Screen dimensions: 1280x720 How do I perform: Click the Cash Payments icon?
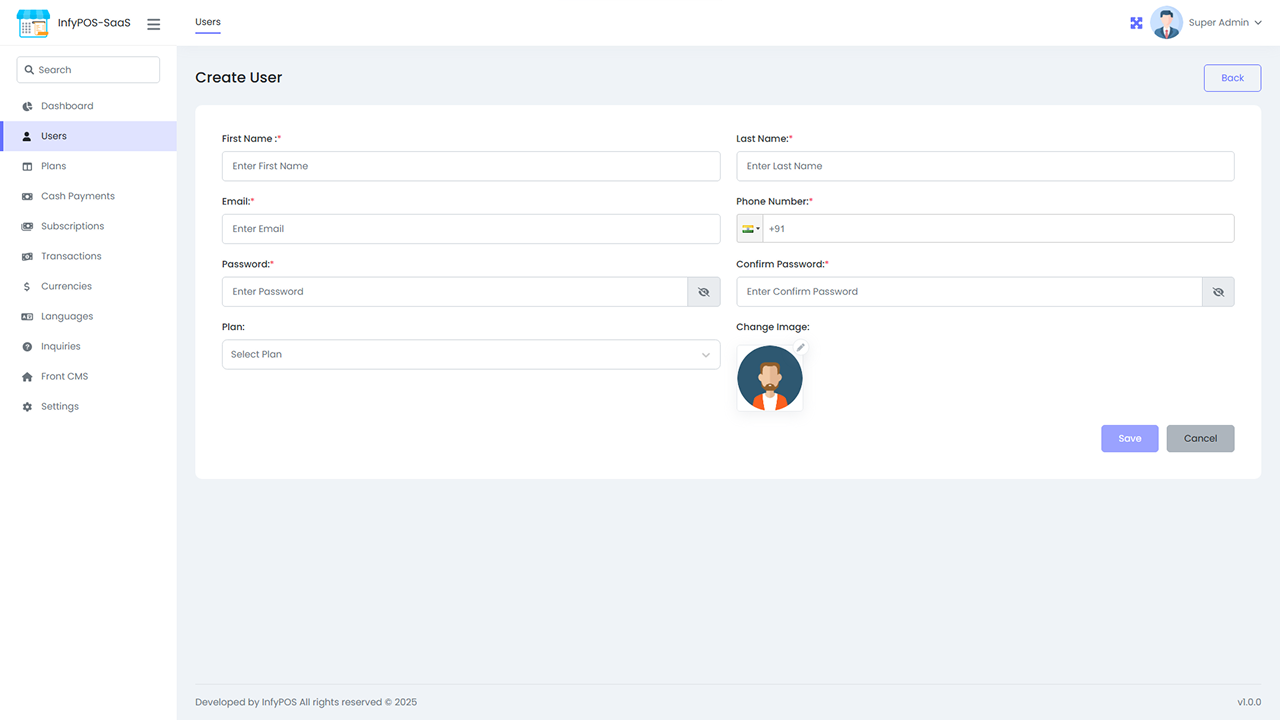(24, 196)
